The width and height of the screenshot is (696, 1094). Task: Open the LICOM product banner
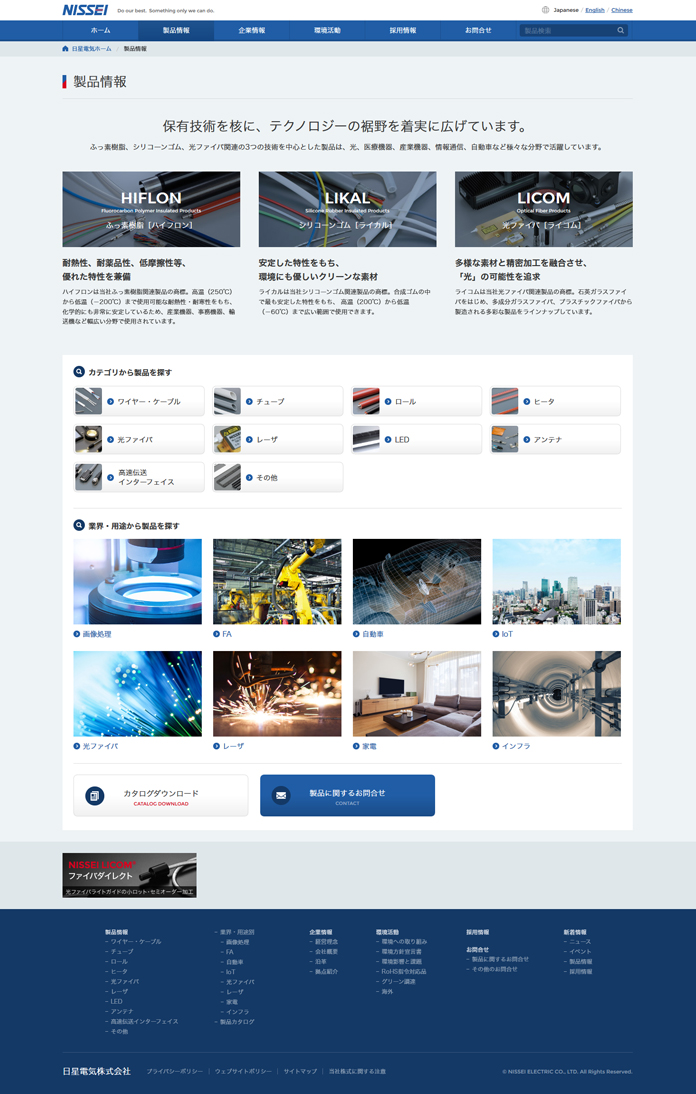click(x=544, y=209)
